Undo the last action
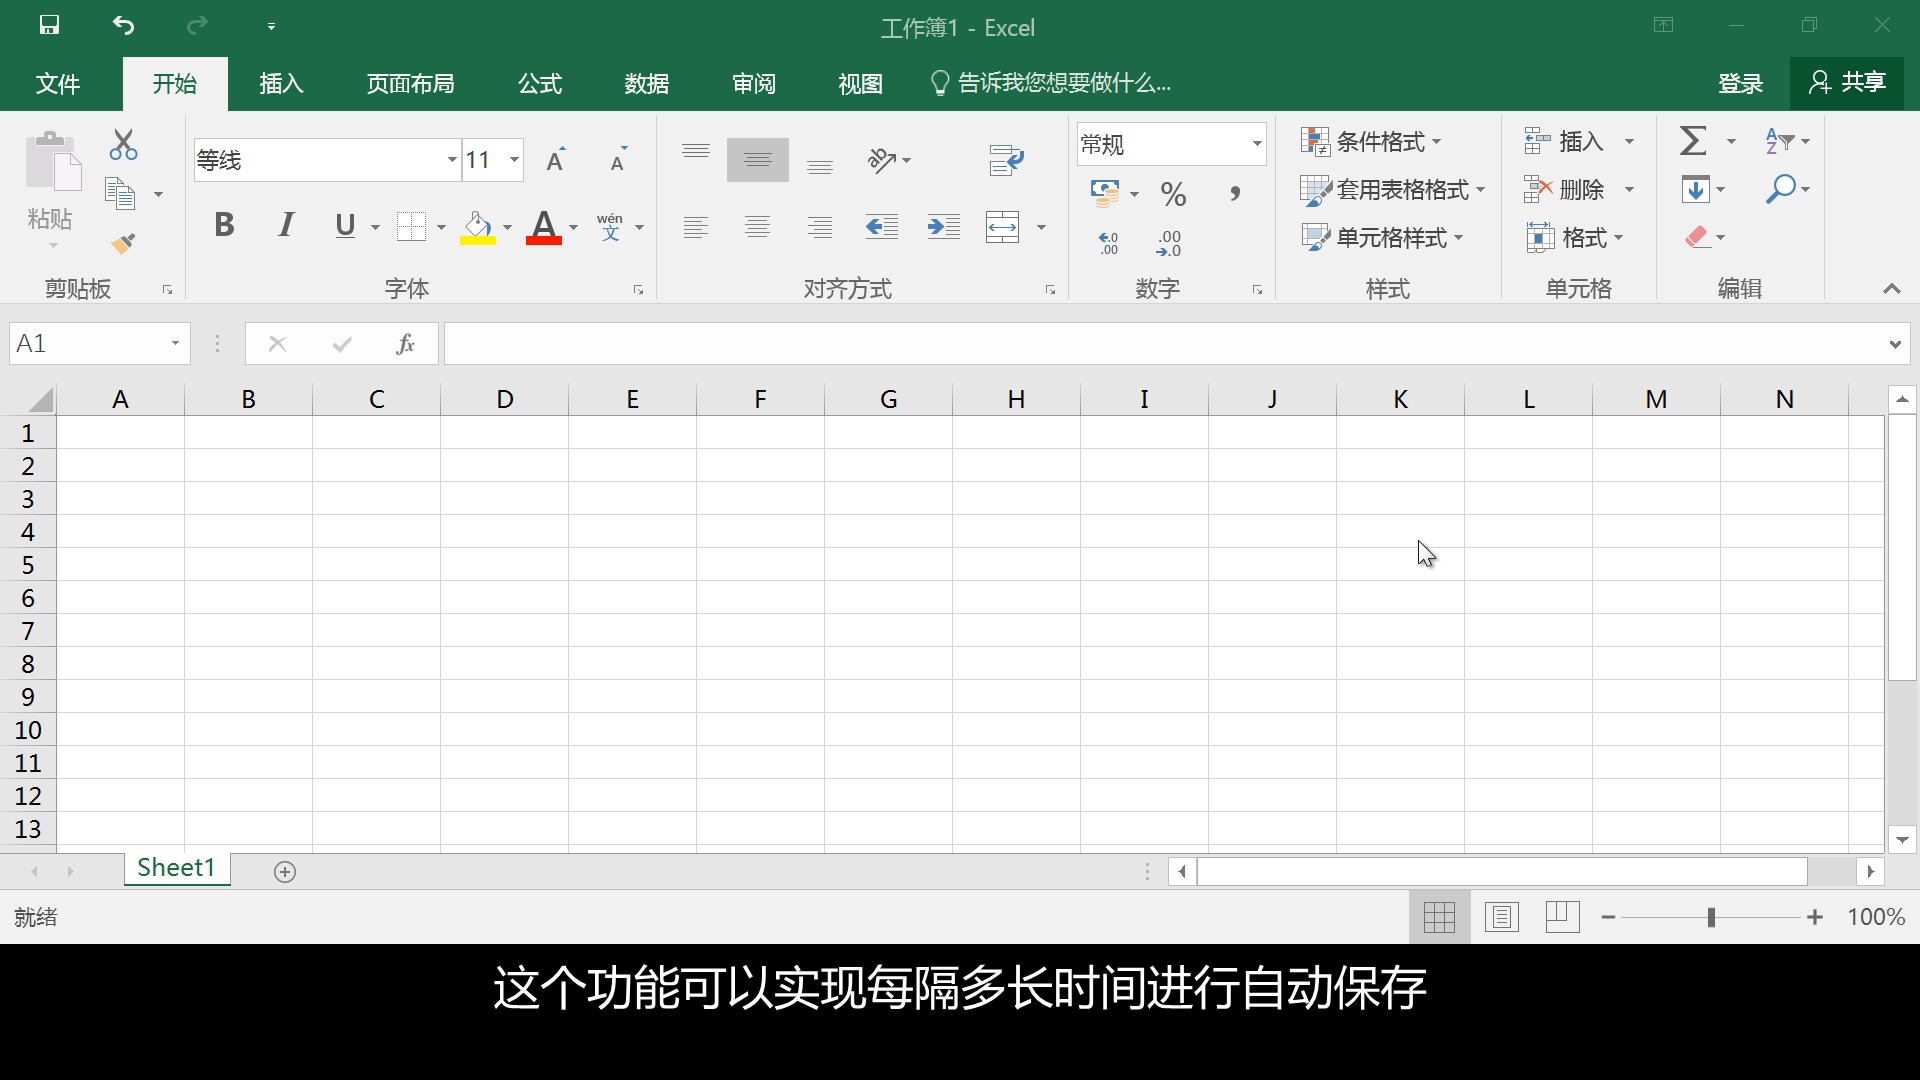The image size is (1920, 1080). [x=123, y=25]
